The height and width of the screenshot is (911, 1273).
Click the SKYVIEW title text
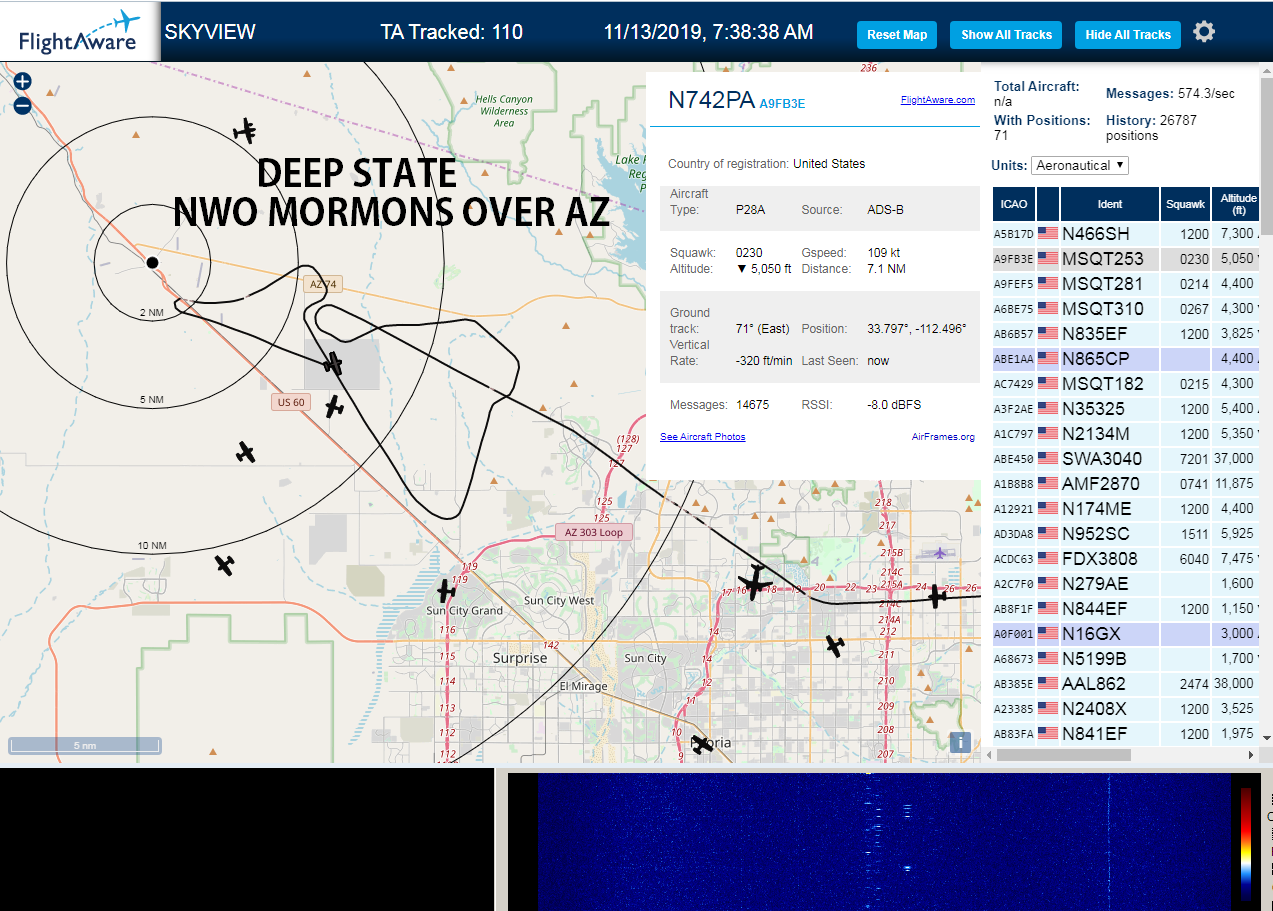(210, 32)
